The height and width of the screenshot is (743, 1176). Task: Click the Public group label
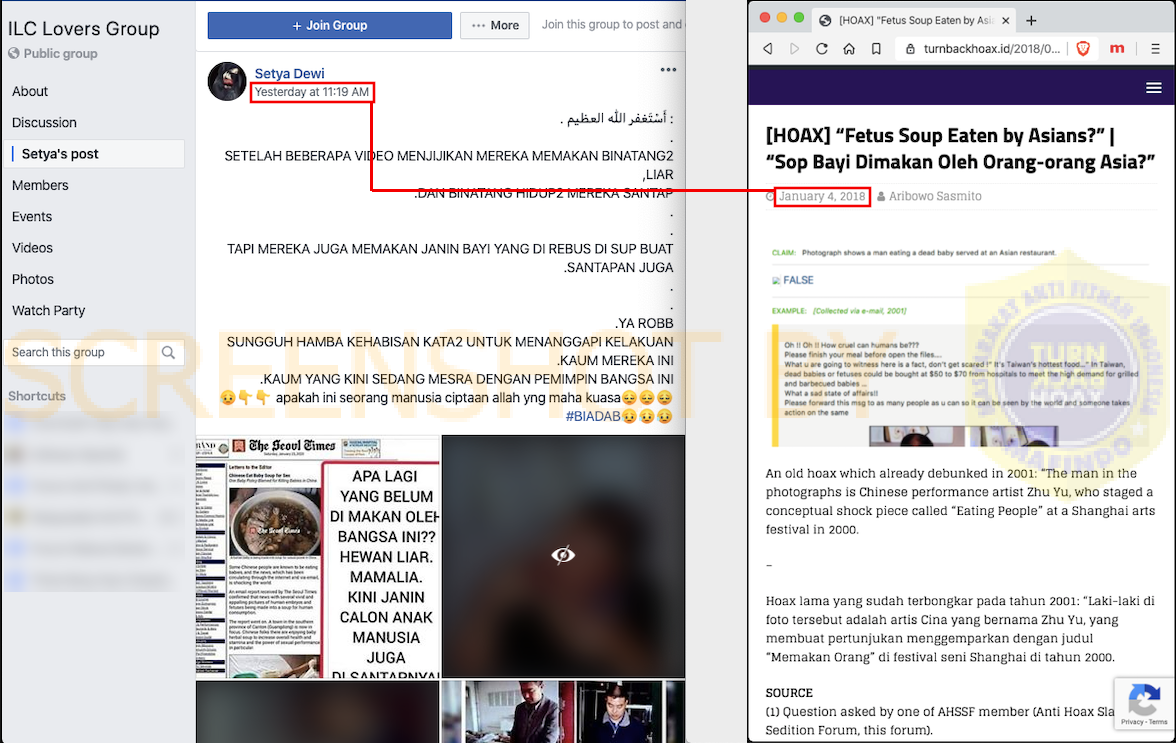click(60, 54)
